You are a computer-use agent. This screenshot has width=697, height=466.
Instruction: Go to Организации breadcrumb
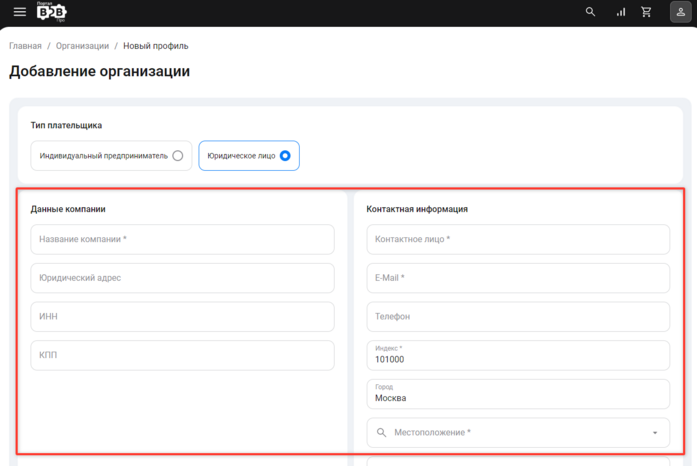coord(82,46)
